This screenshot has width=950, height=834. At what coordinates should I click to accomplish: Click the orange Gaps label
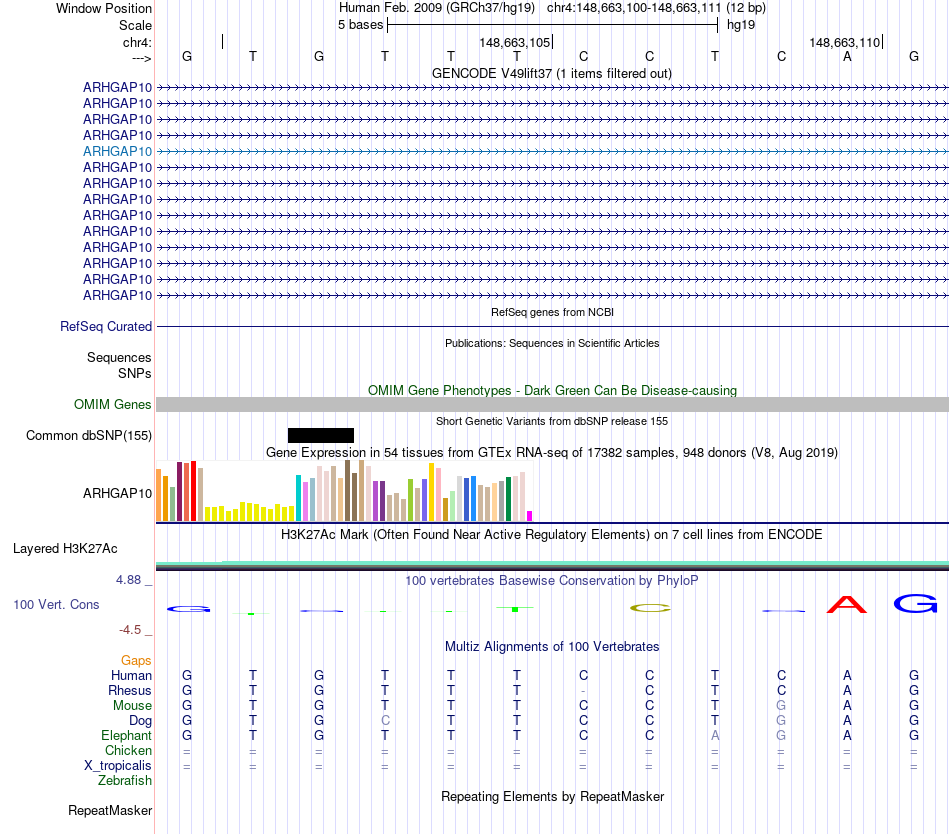pyautogui.click(x=136, y=660)
